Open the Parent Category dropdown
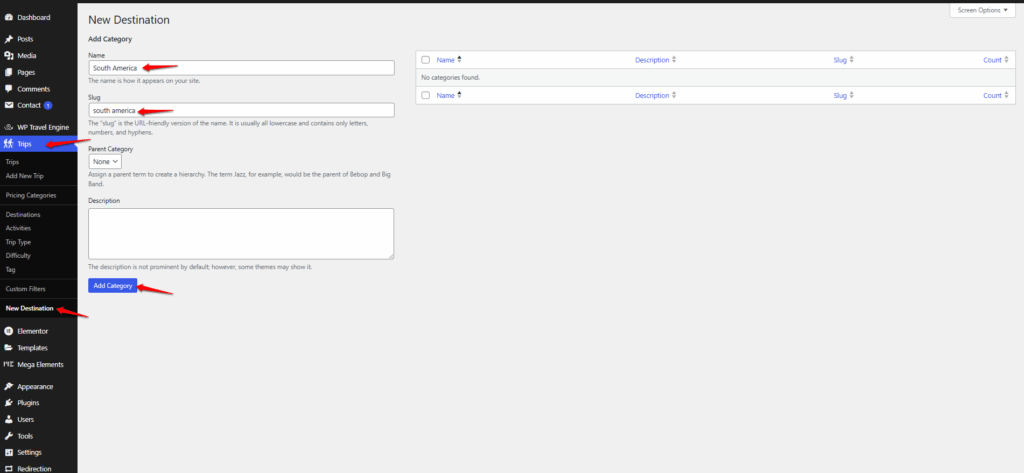This screenshot has height=473, width=1024. [x=105, y=161]
